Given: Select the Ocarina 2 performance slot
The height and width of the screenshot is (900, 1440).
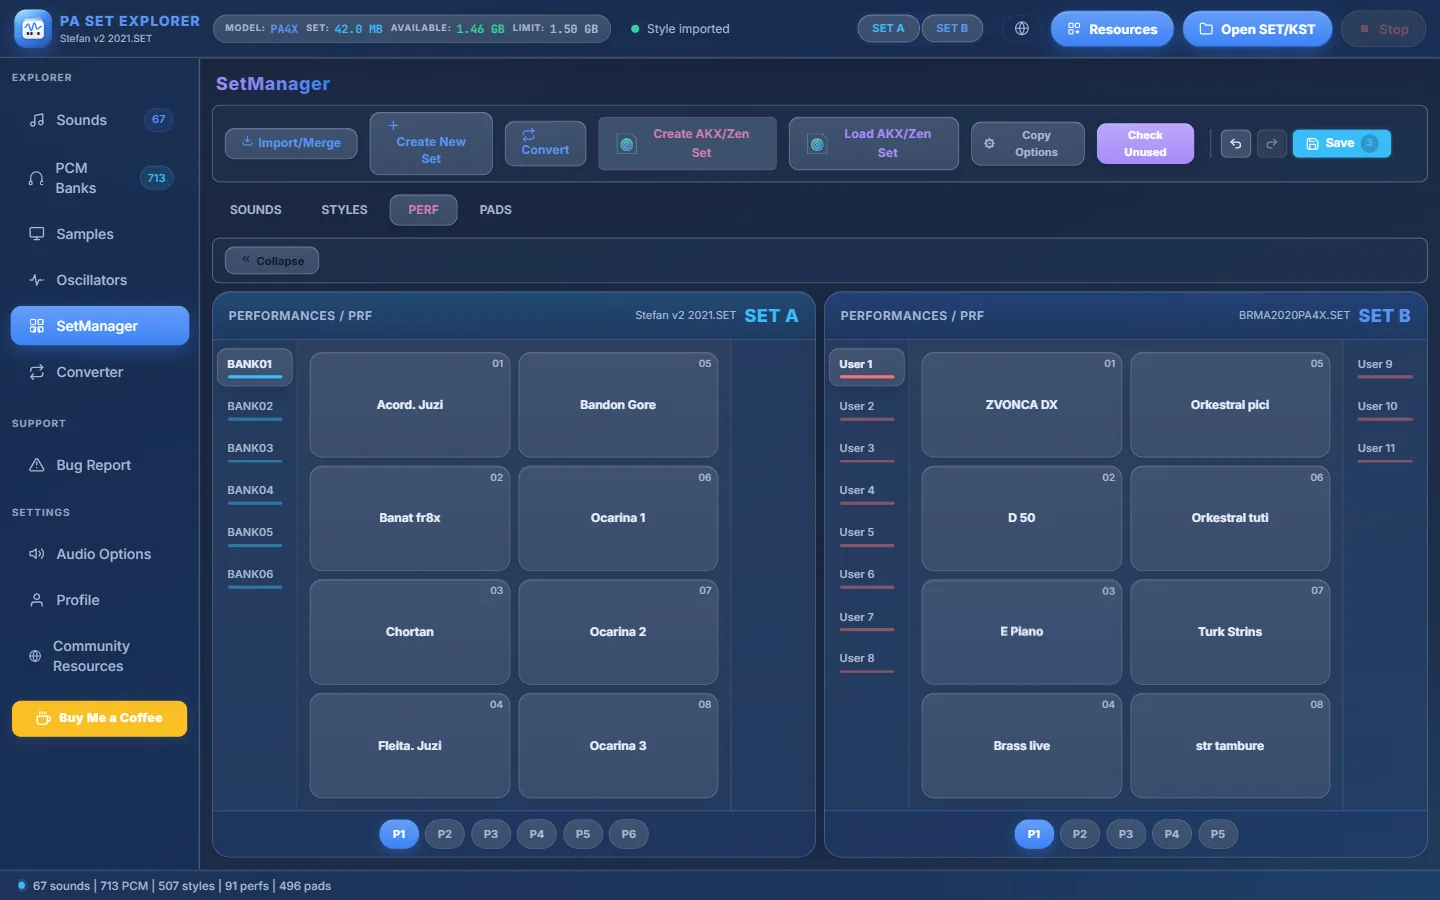Looking at the screenshot, I should [618, 632].
